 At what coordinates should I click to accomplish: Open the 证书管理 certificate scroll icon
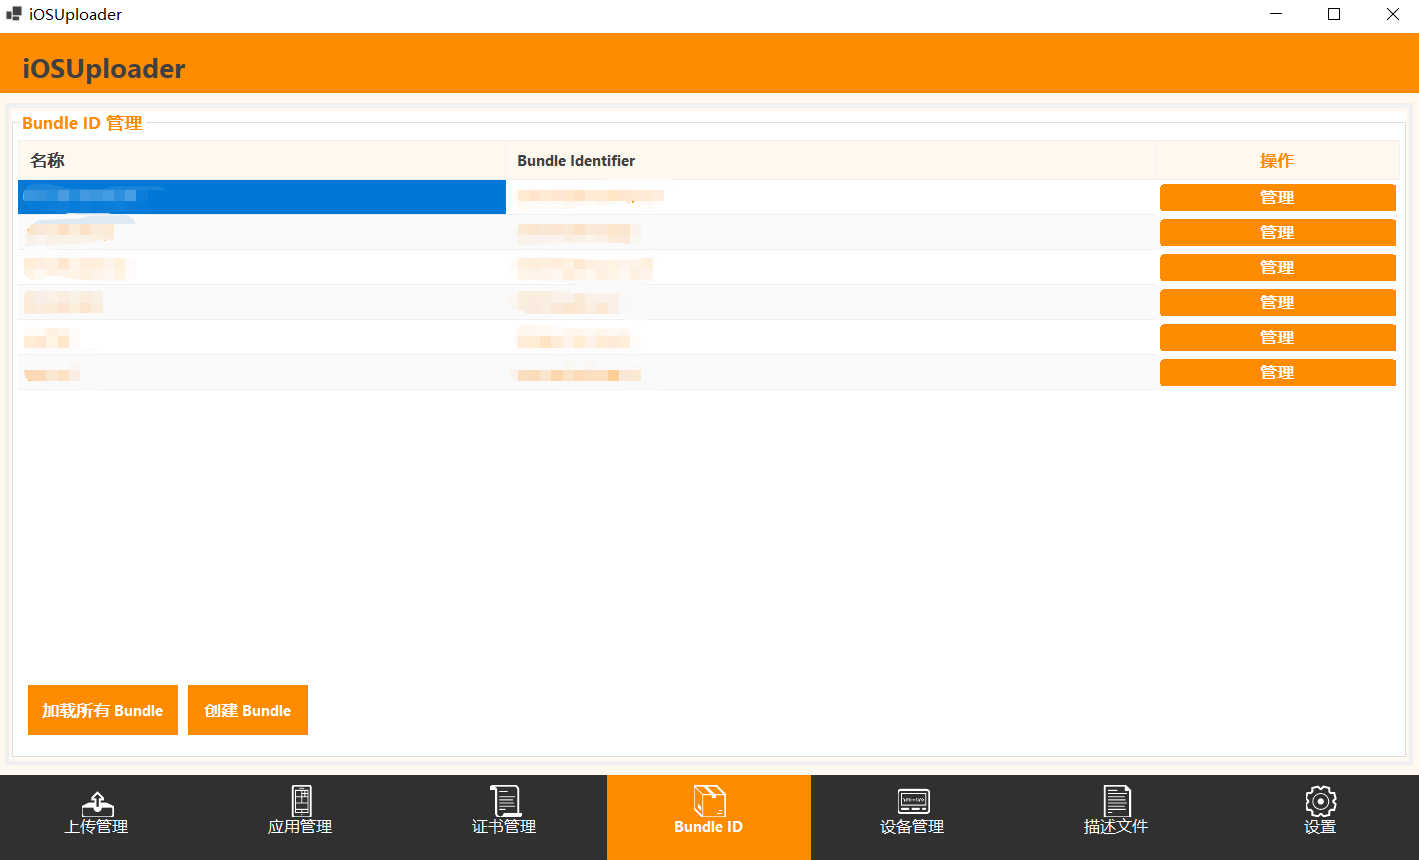click(x=505, y=801)
